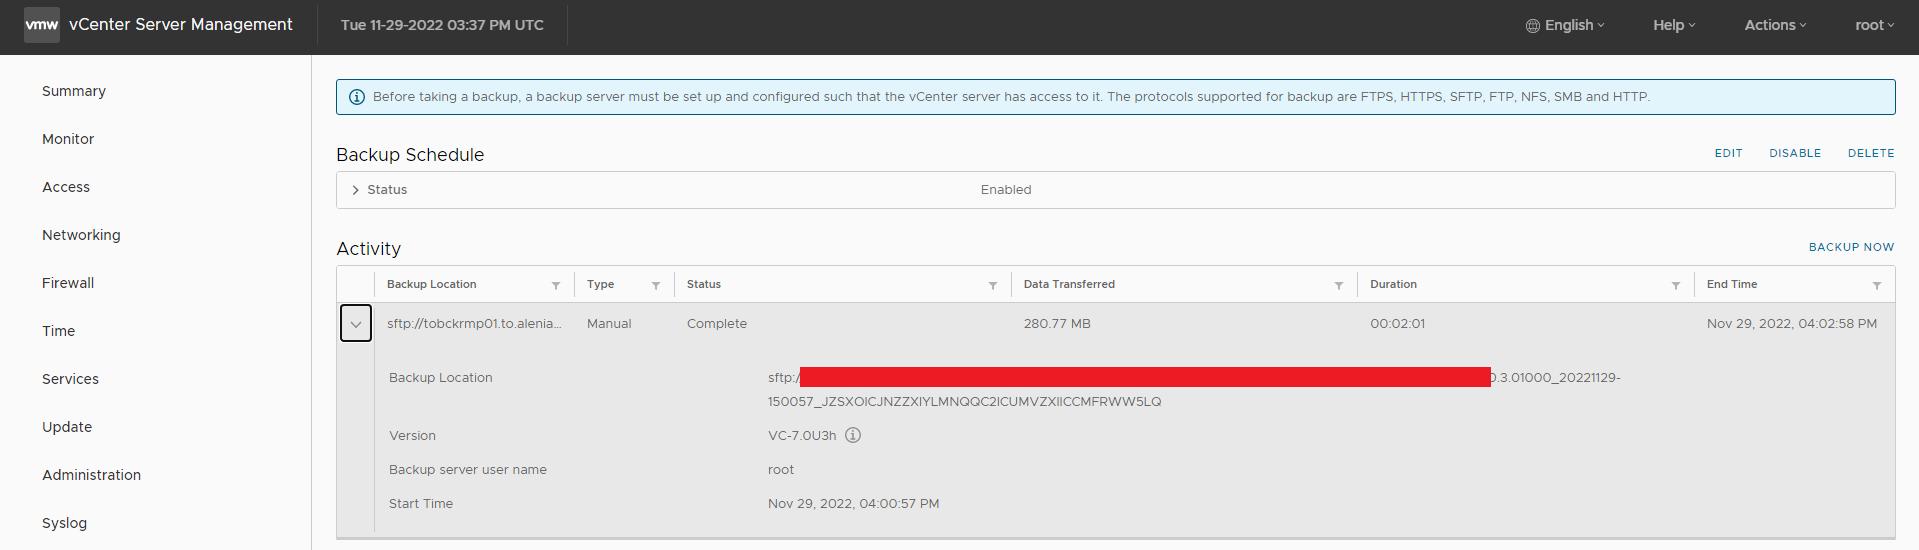Screen dimensions: 1919x550
Task: Click the sftp://tobckrmp01 location cell
Action: coord(474,324)
